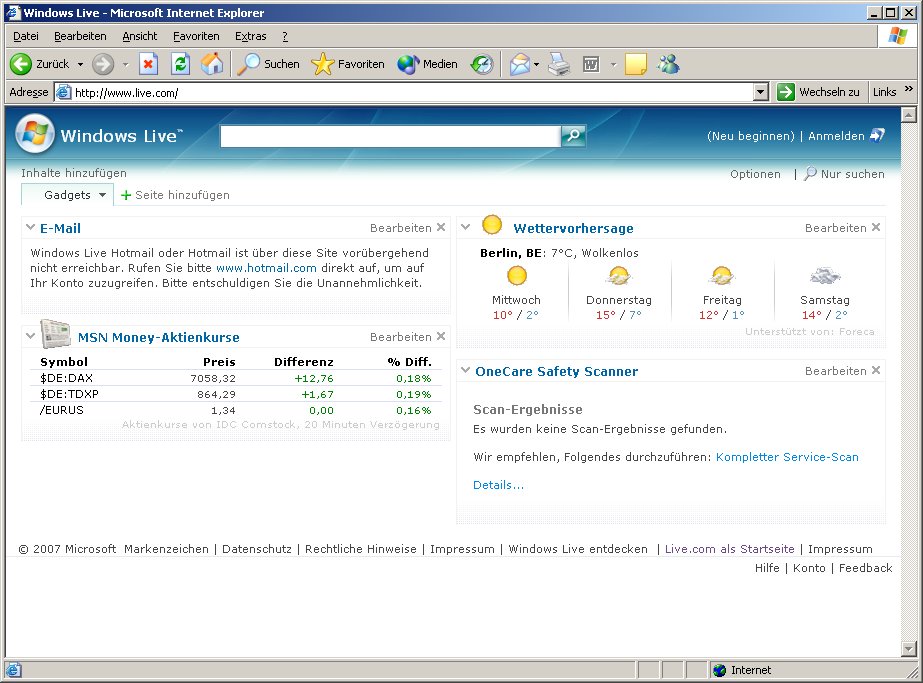The width and height of the screenshot is (923, 683).
Task: Open the www.hotmail.com link
Action: click(266, 268)
